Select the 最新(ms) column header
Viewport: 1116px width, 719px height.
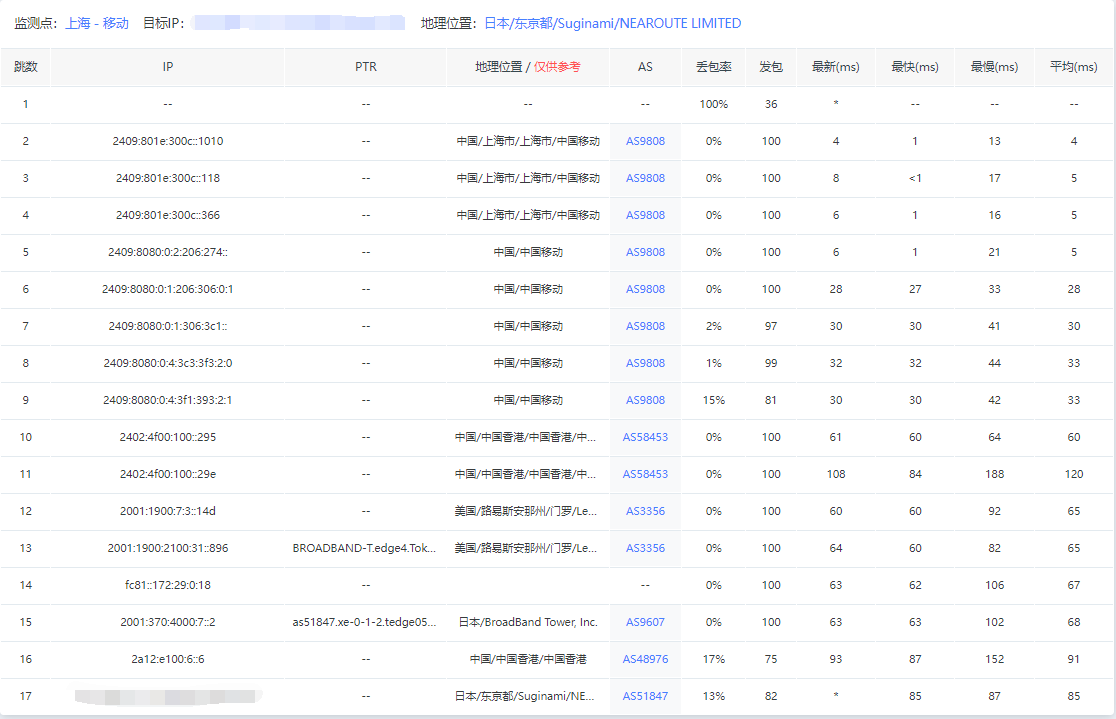(x=836, y=67)
